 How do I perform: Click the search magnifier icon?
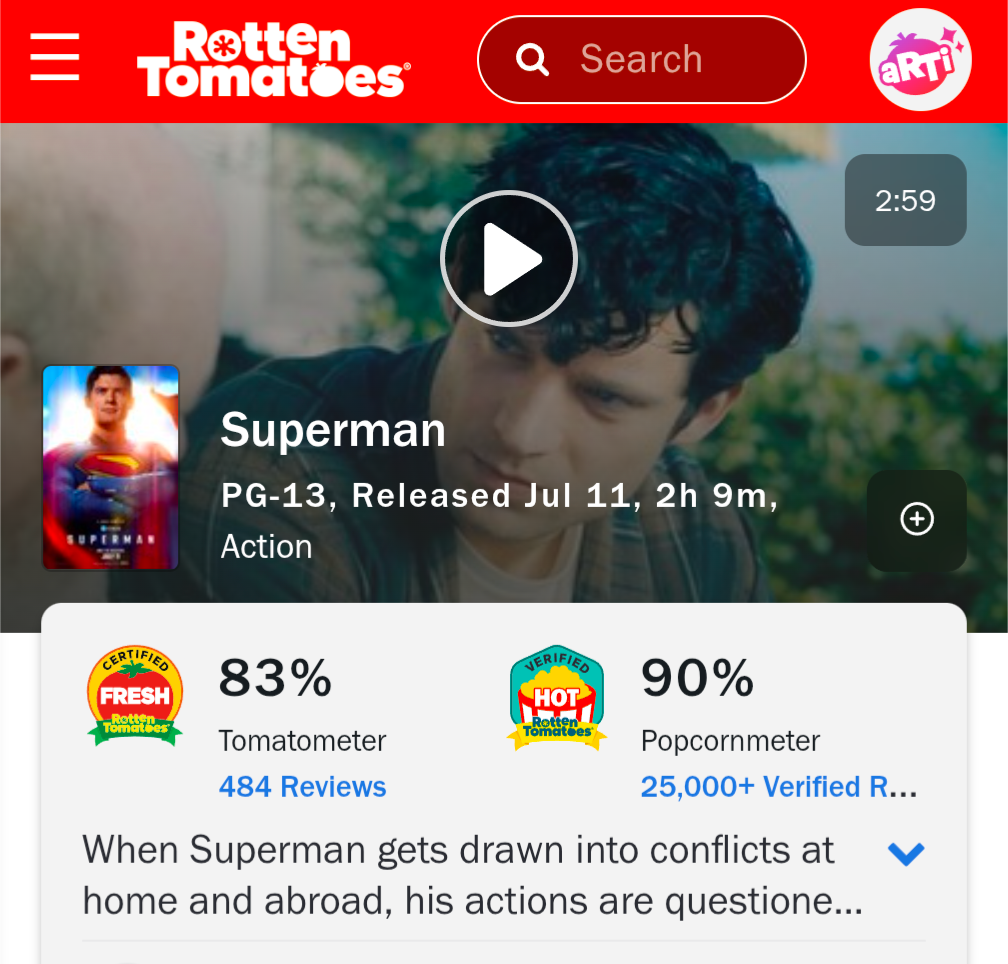tap(532, 60)
